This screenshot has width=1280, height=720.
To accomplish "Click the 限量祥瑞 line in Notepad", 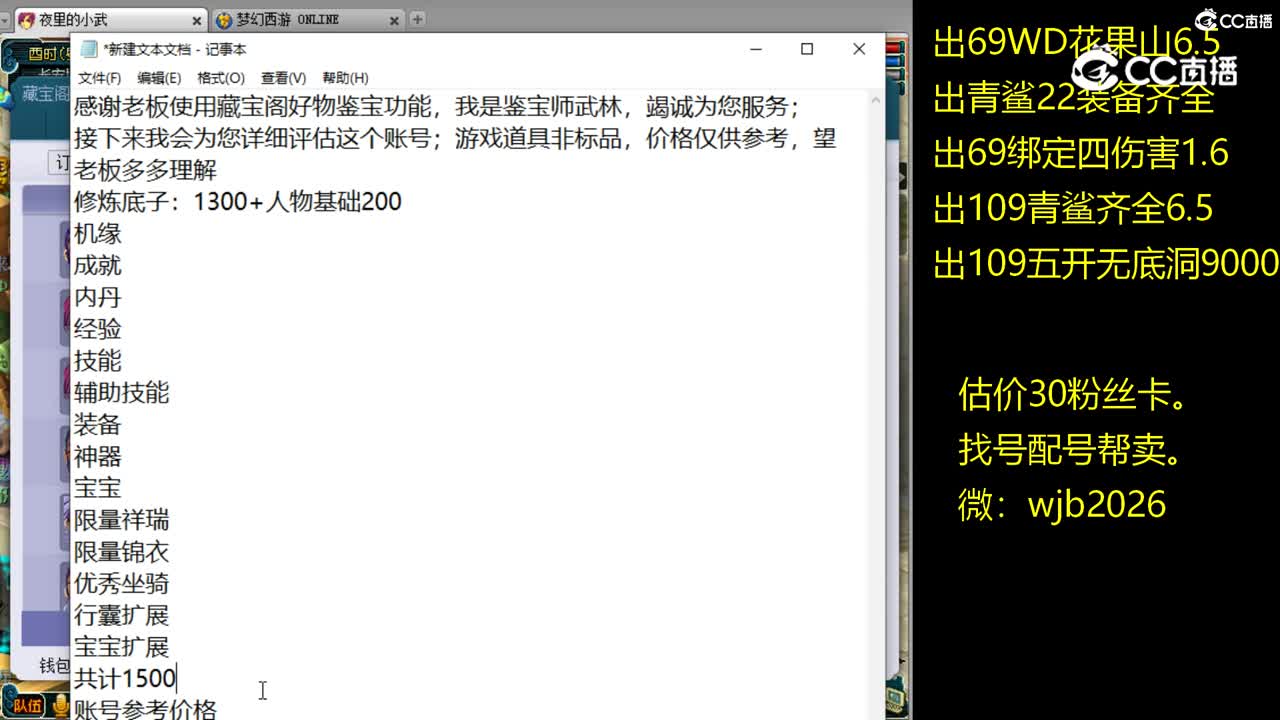I will point(122,520).
